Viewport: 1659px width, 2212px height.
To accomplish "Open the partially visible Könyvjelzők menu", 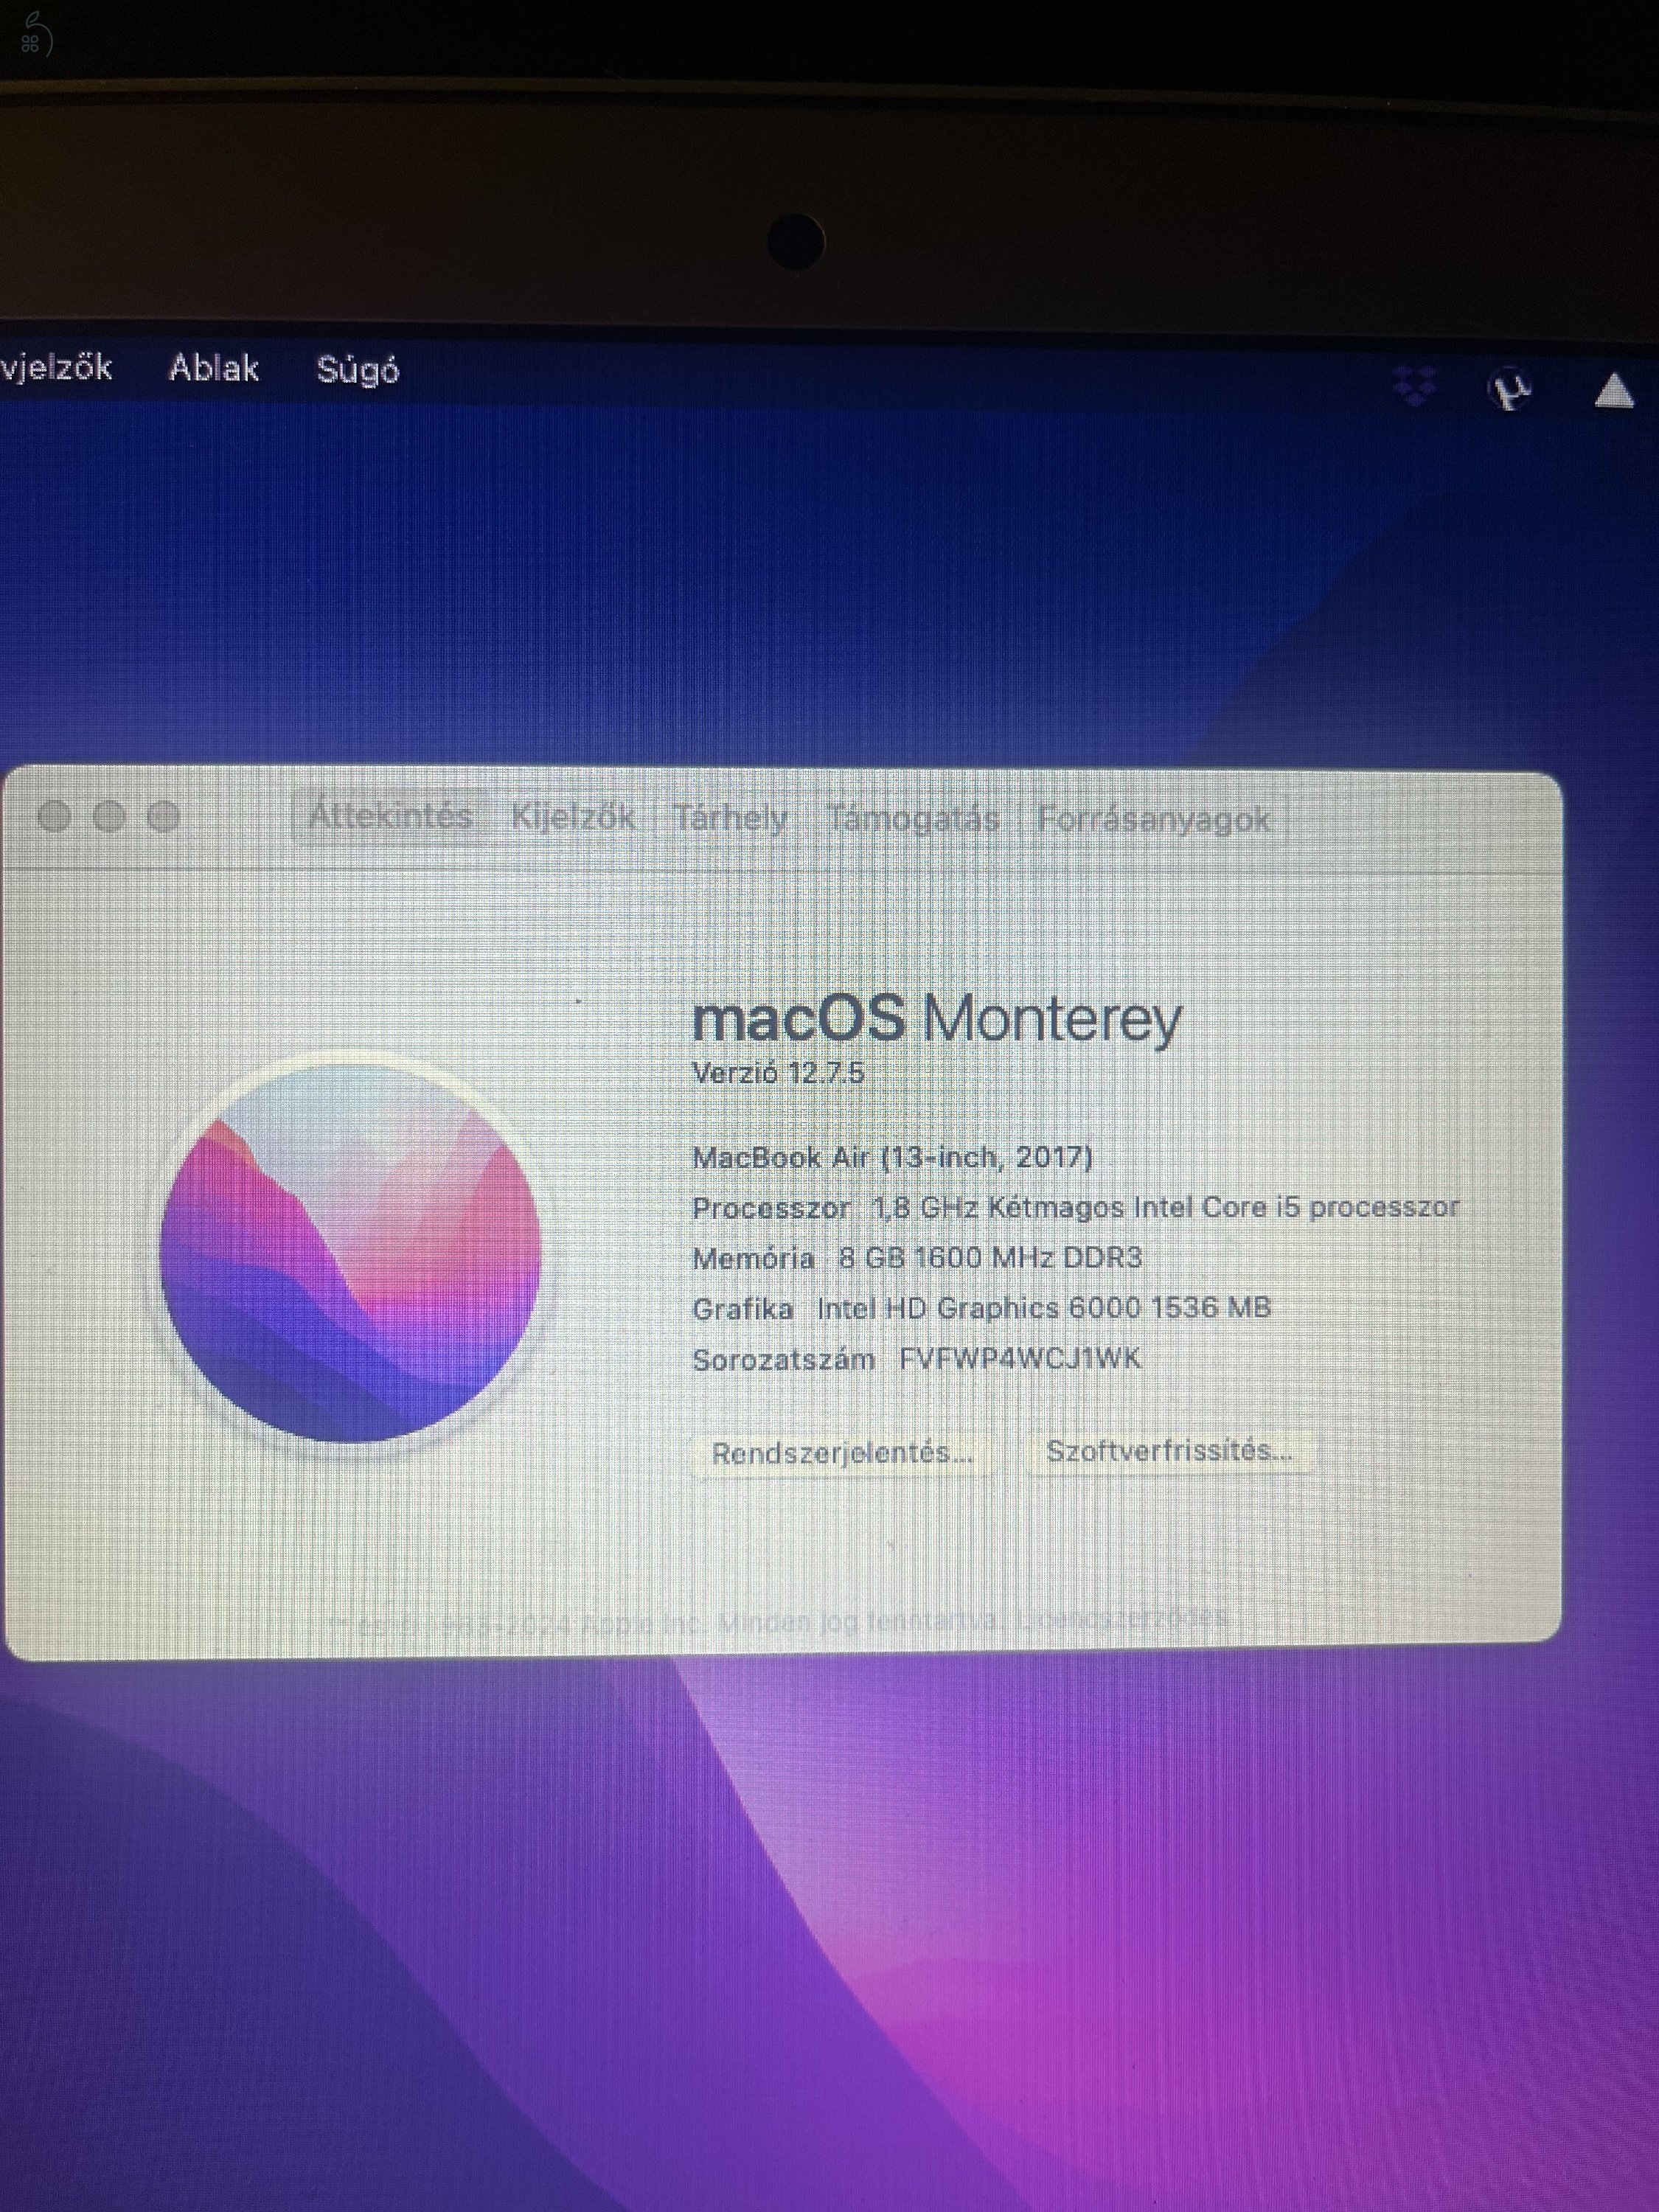I will point(56,368).
